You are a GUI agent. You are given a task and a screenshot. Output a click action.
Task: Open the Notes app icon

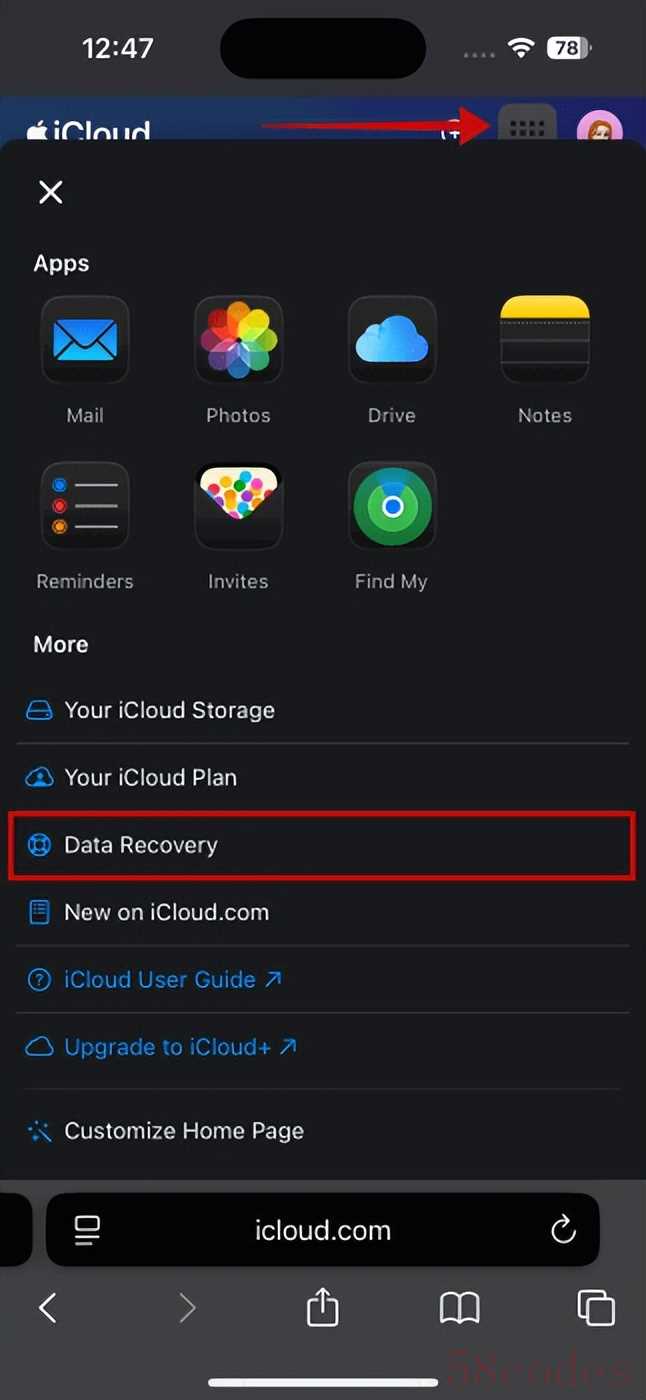pos(545,341)
